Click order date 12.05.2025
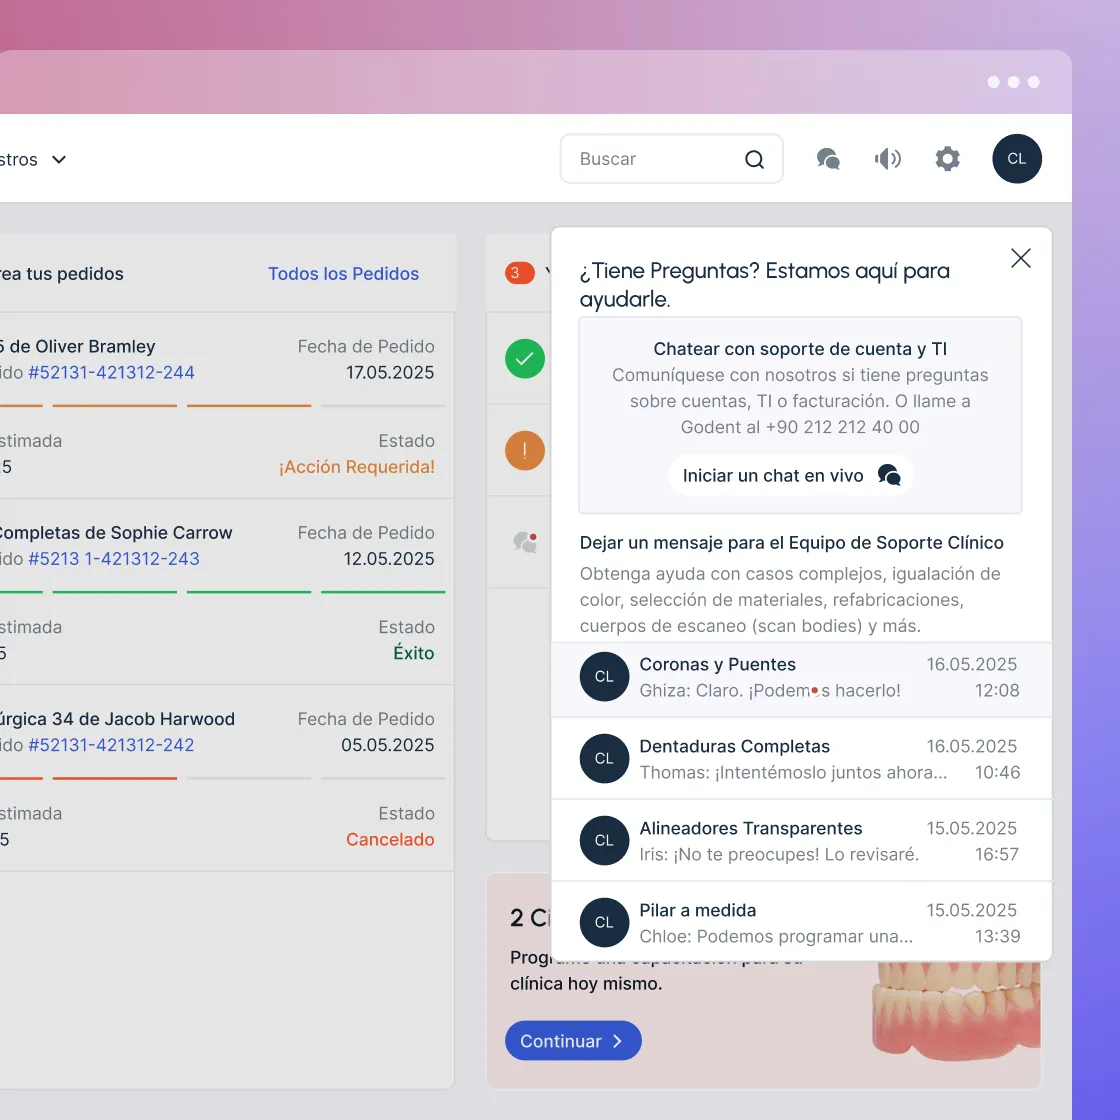Screen dimensions: 1120x1120 point(389,559)
